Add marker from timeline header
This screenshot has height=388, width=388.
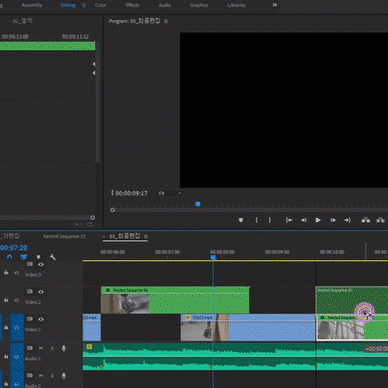[x=38, y=257]
